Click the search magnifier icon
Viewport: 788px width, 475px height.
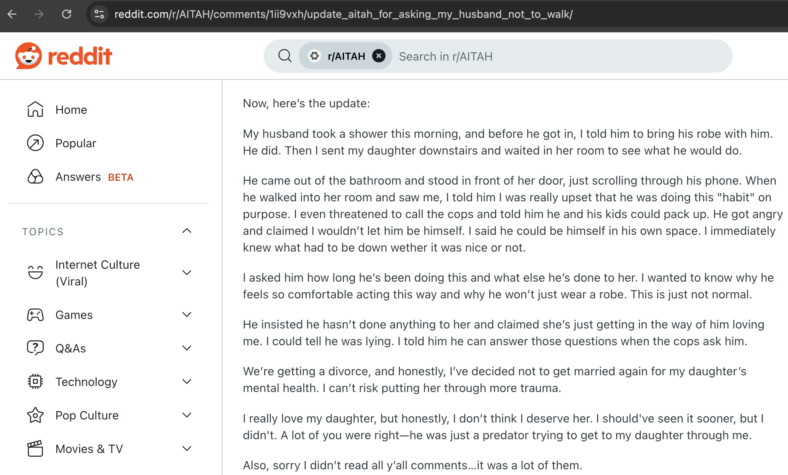pyautogui.click(x=284, y=56)
